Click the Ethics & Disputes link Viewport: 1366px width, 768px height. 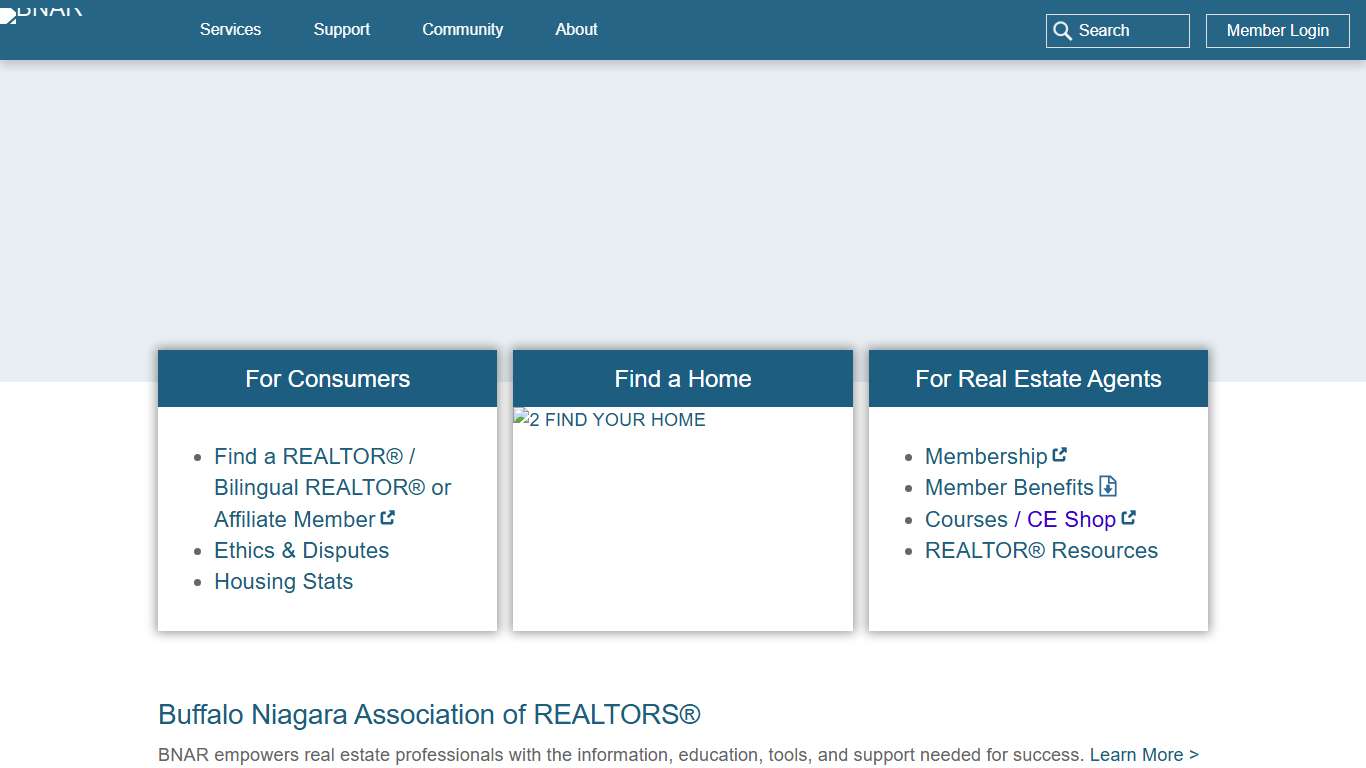[x=301, y=550]
